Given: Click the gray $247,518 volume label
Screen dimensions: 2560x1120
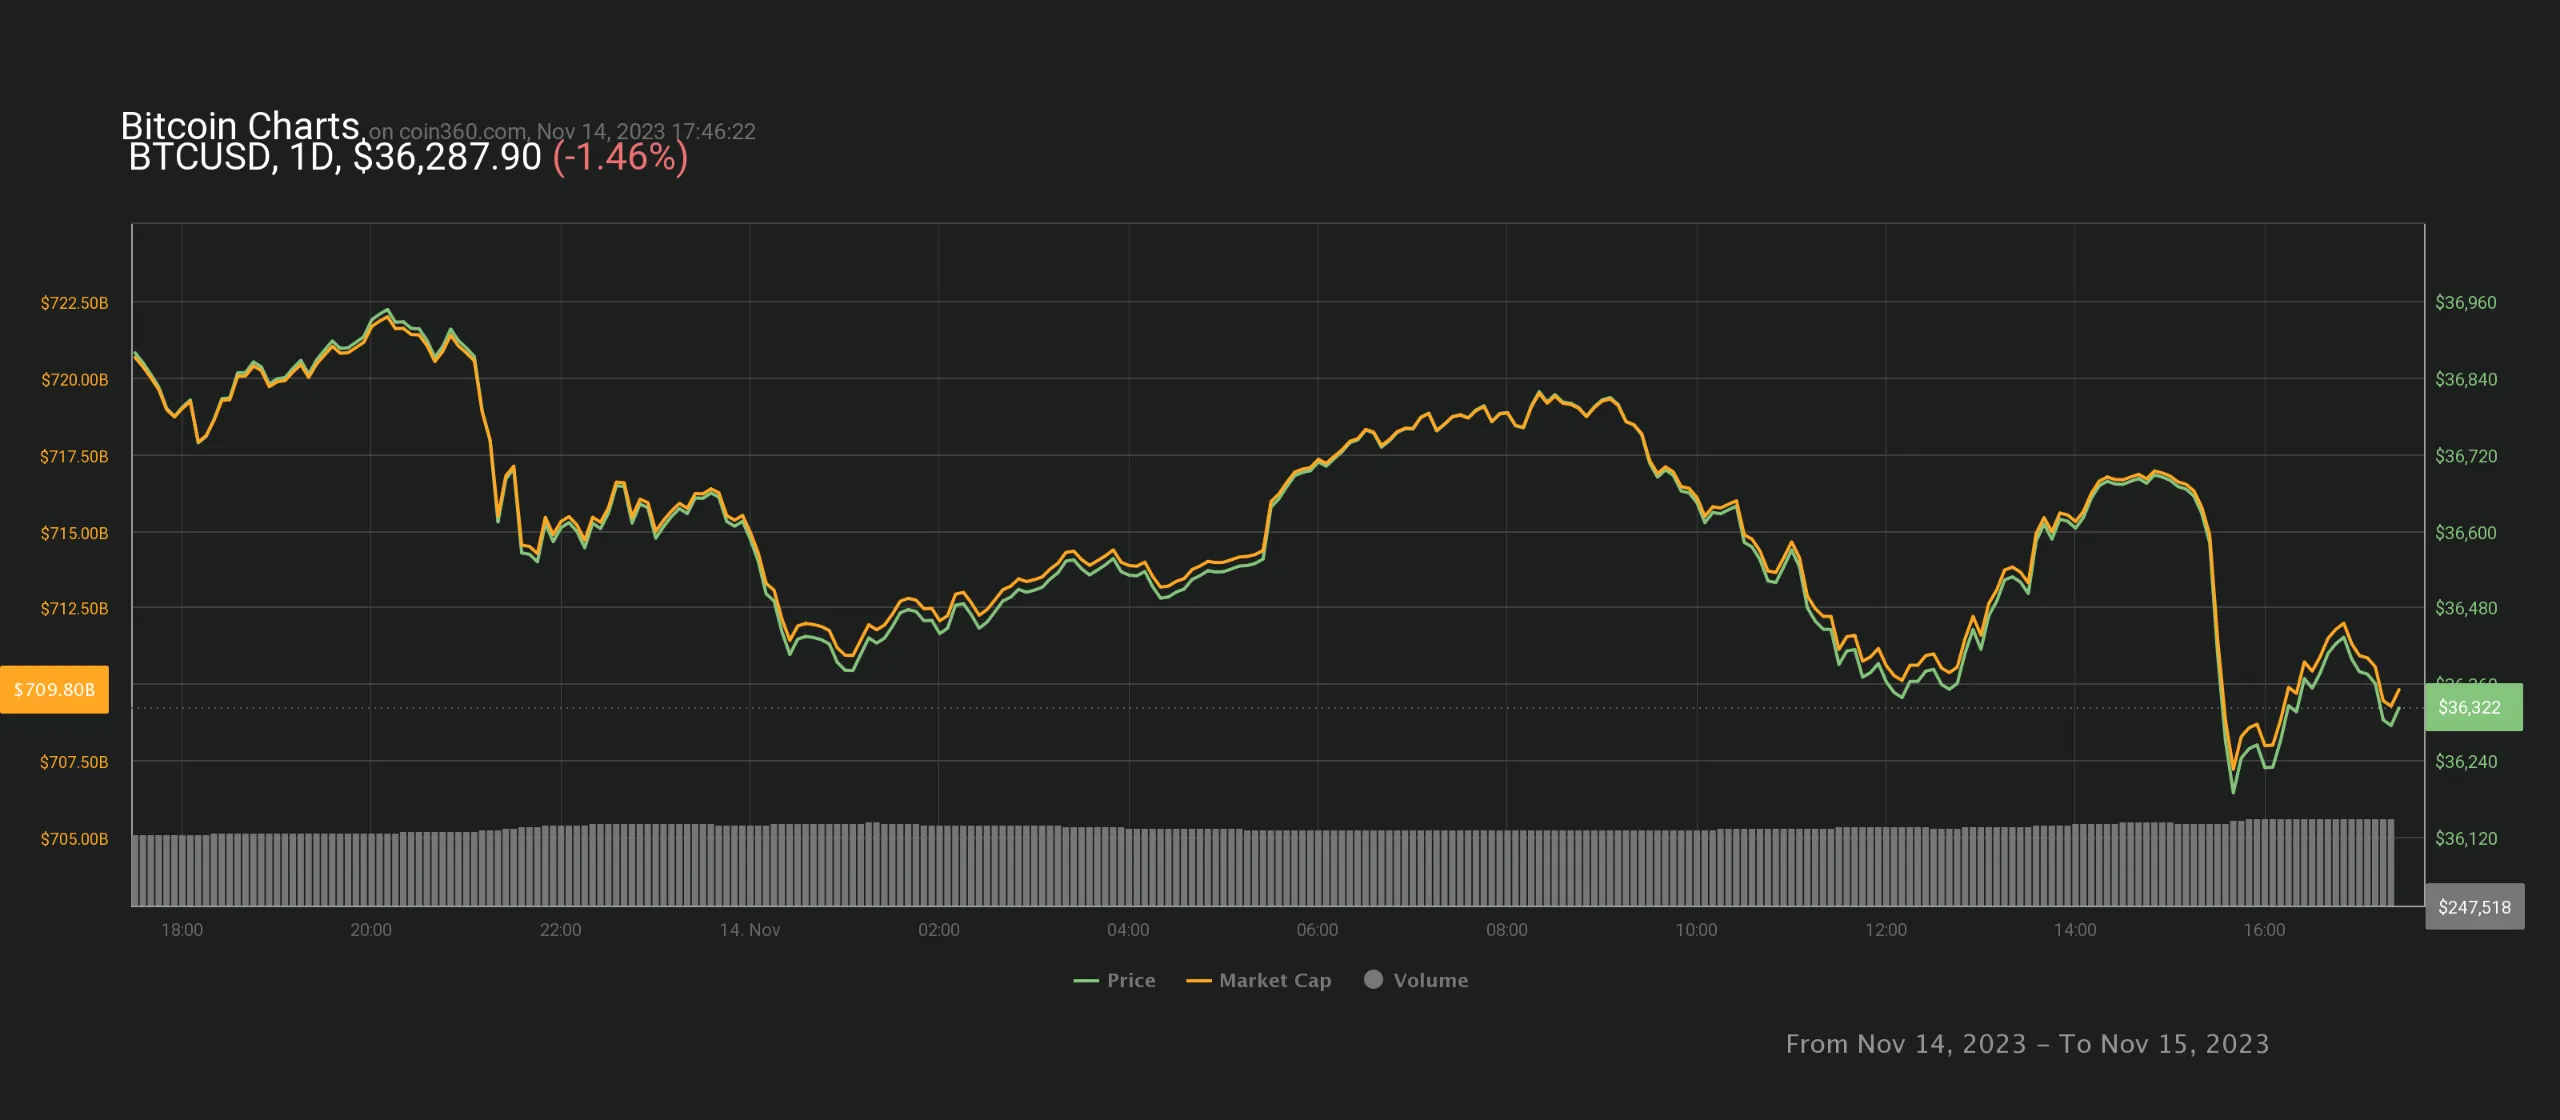Looking at the screenshot, I should pos(2473,907).
